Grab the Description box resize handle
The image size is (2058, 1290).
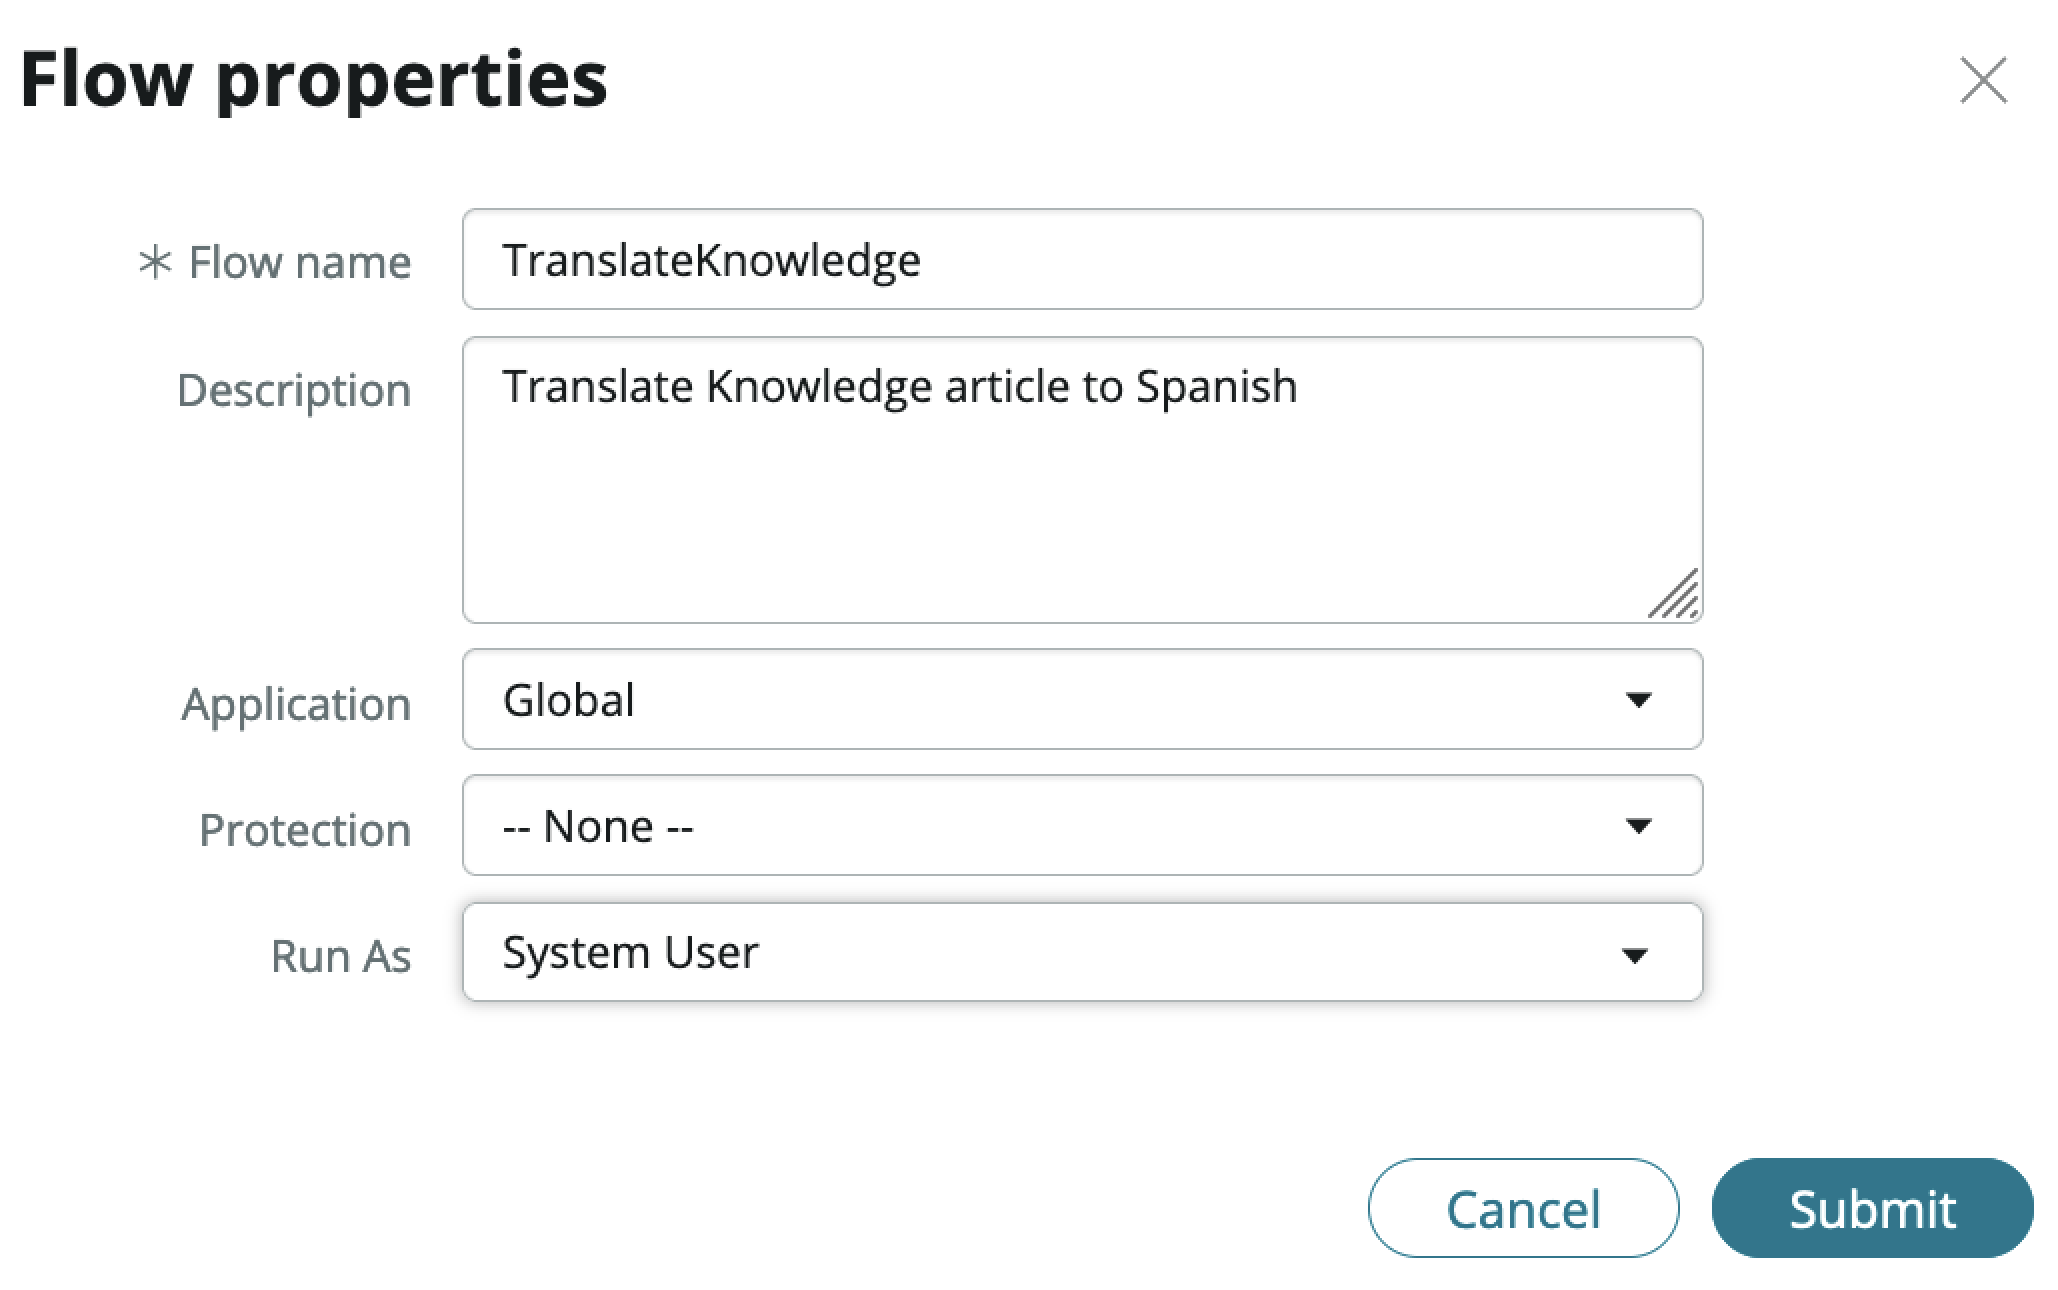coord(1675,595)
